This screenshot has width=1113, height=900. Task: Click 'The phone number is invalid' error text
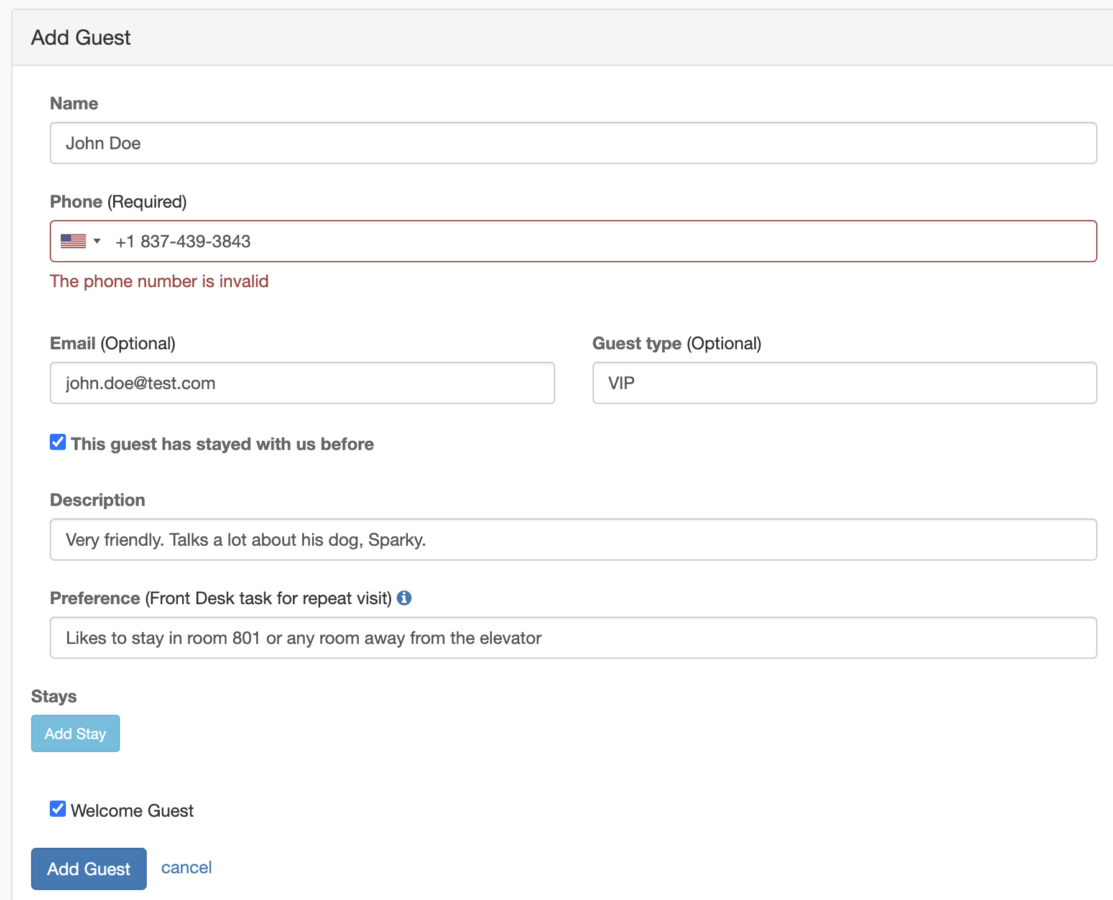tap(159, 281)
